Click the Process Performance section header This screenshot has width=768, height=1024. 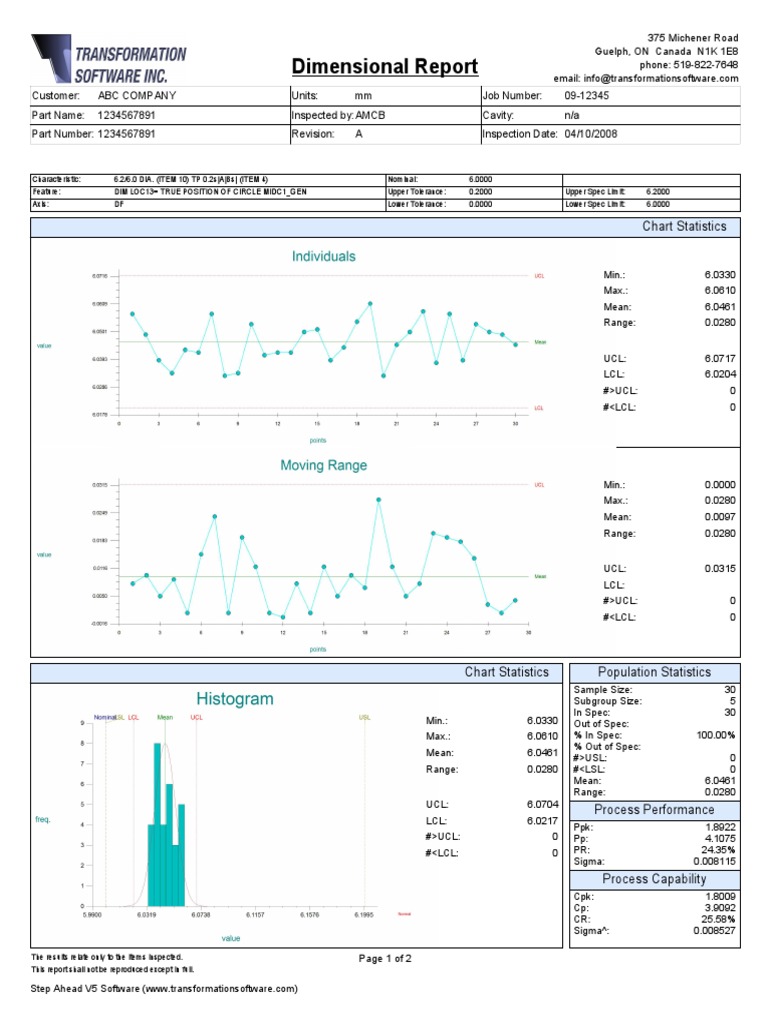[654, 809]
